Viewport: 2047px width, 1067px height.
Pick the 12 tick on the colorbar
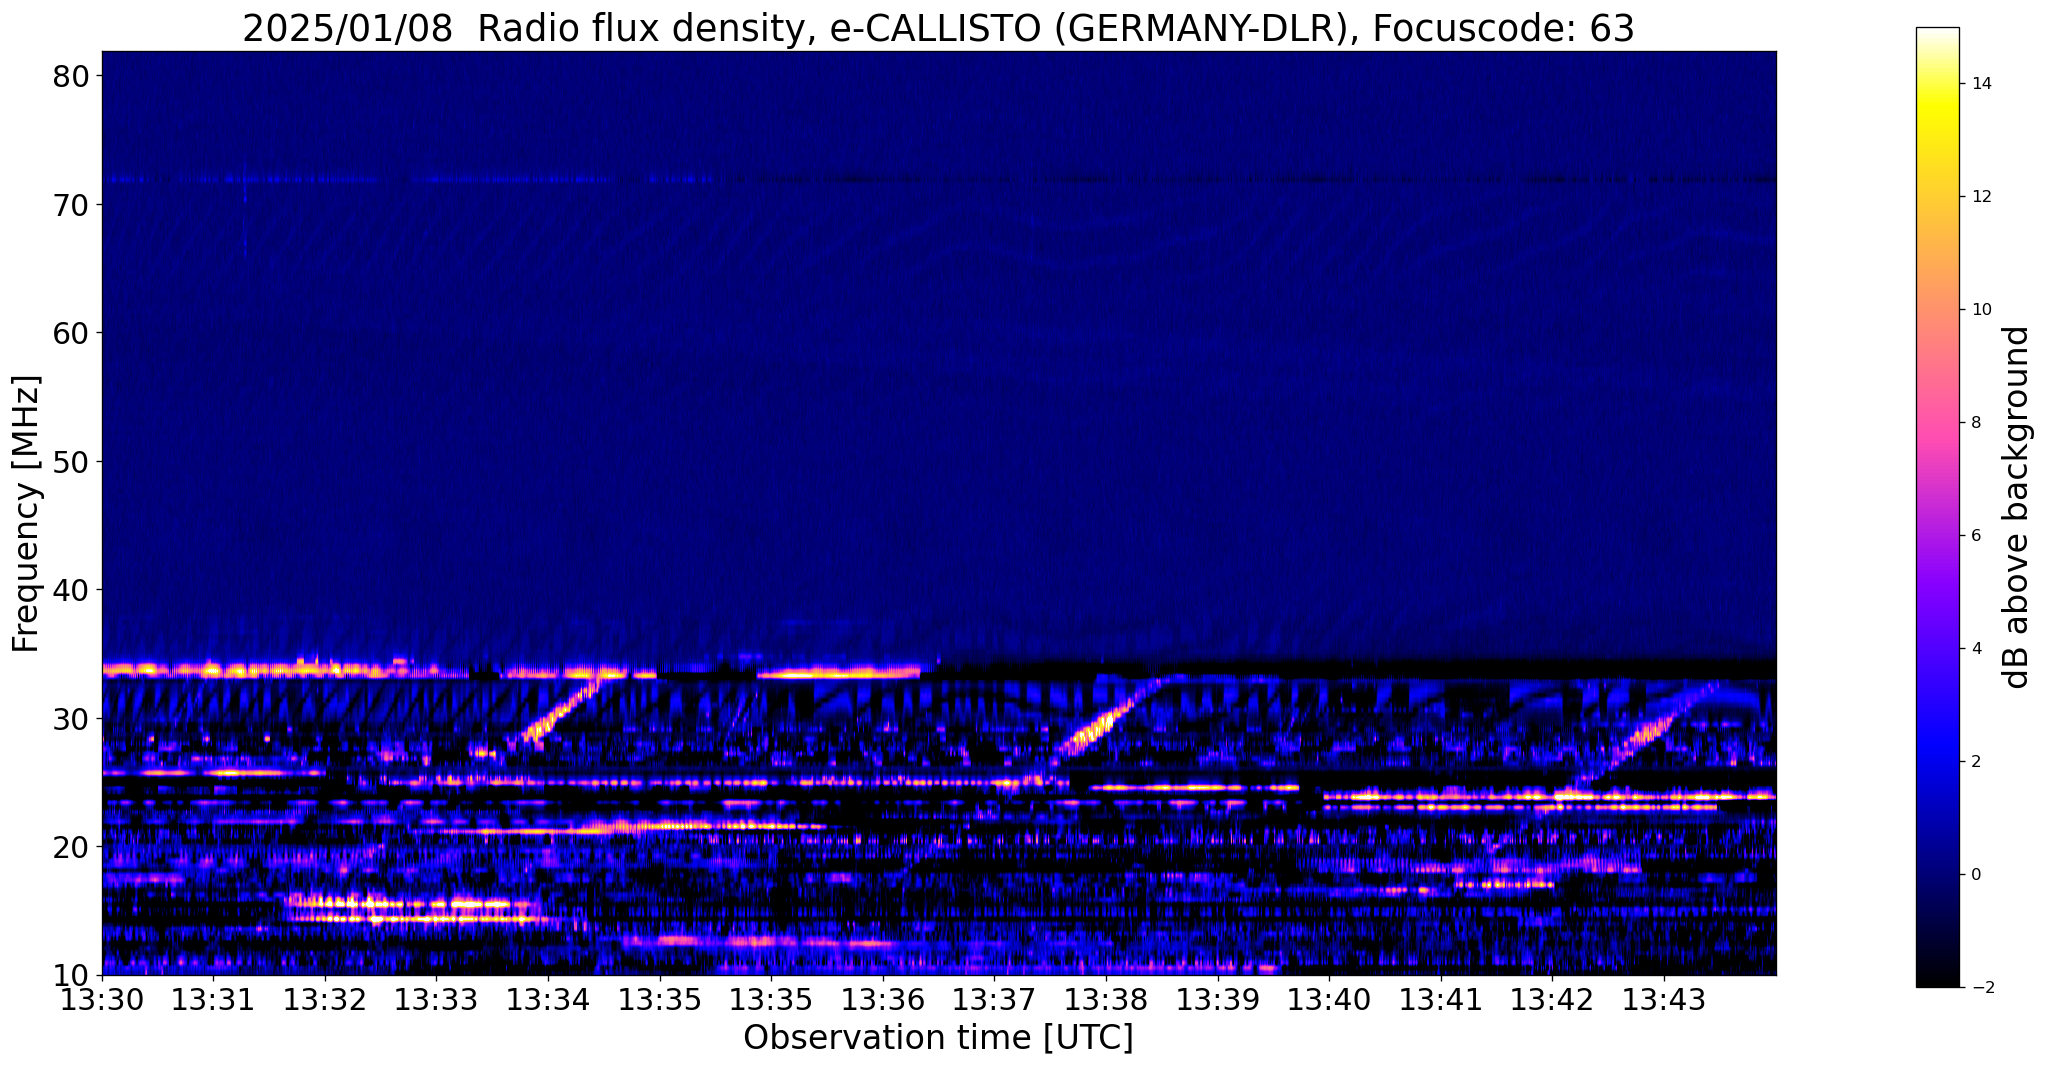(x=1981, y=197)
